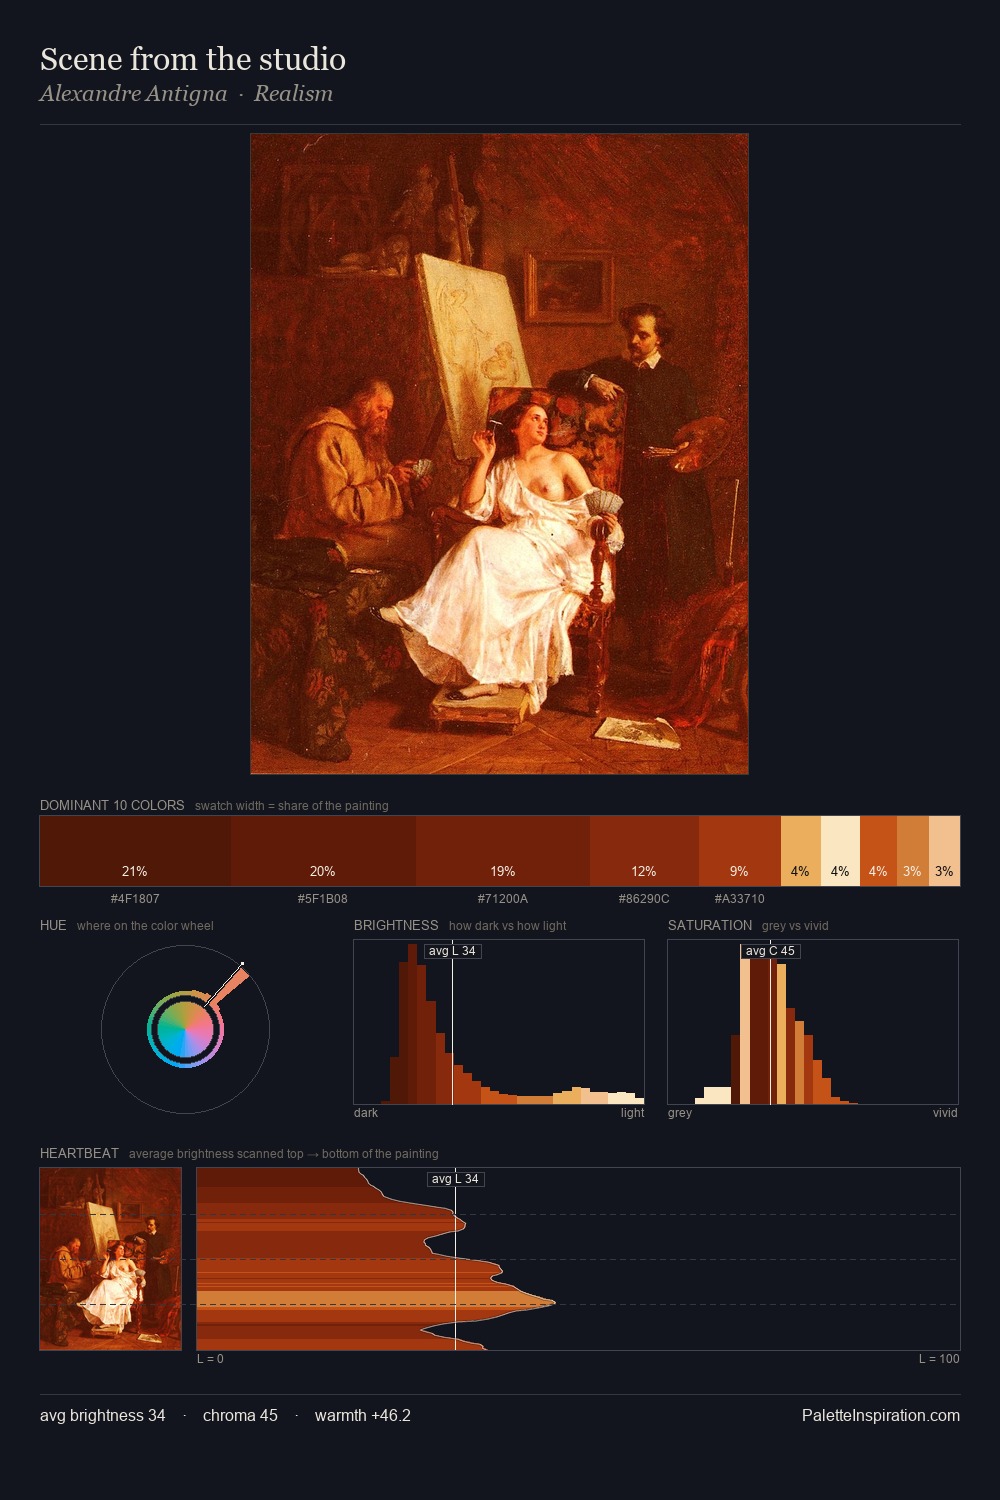
Task: Click the 'light' brightness axis label
Action: click(632, 1113)
